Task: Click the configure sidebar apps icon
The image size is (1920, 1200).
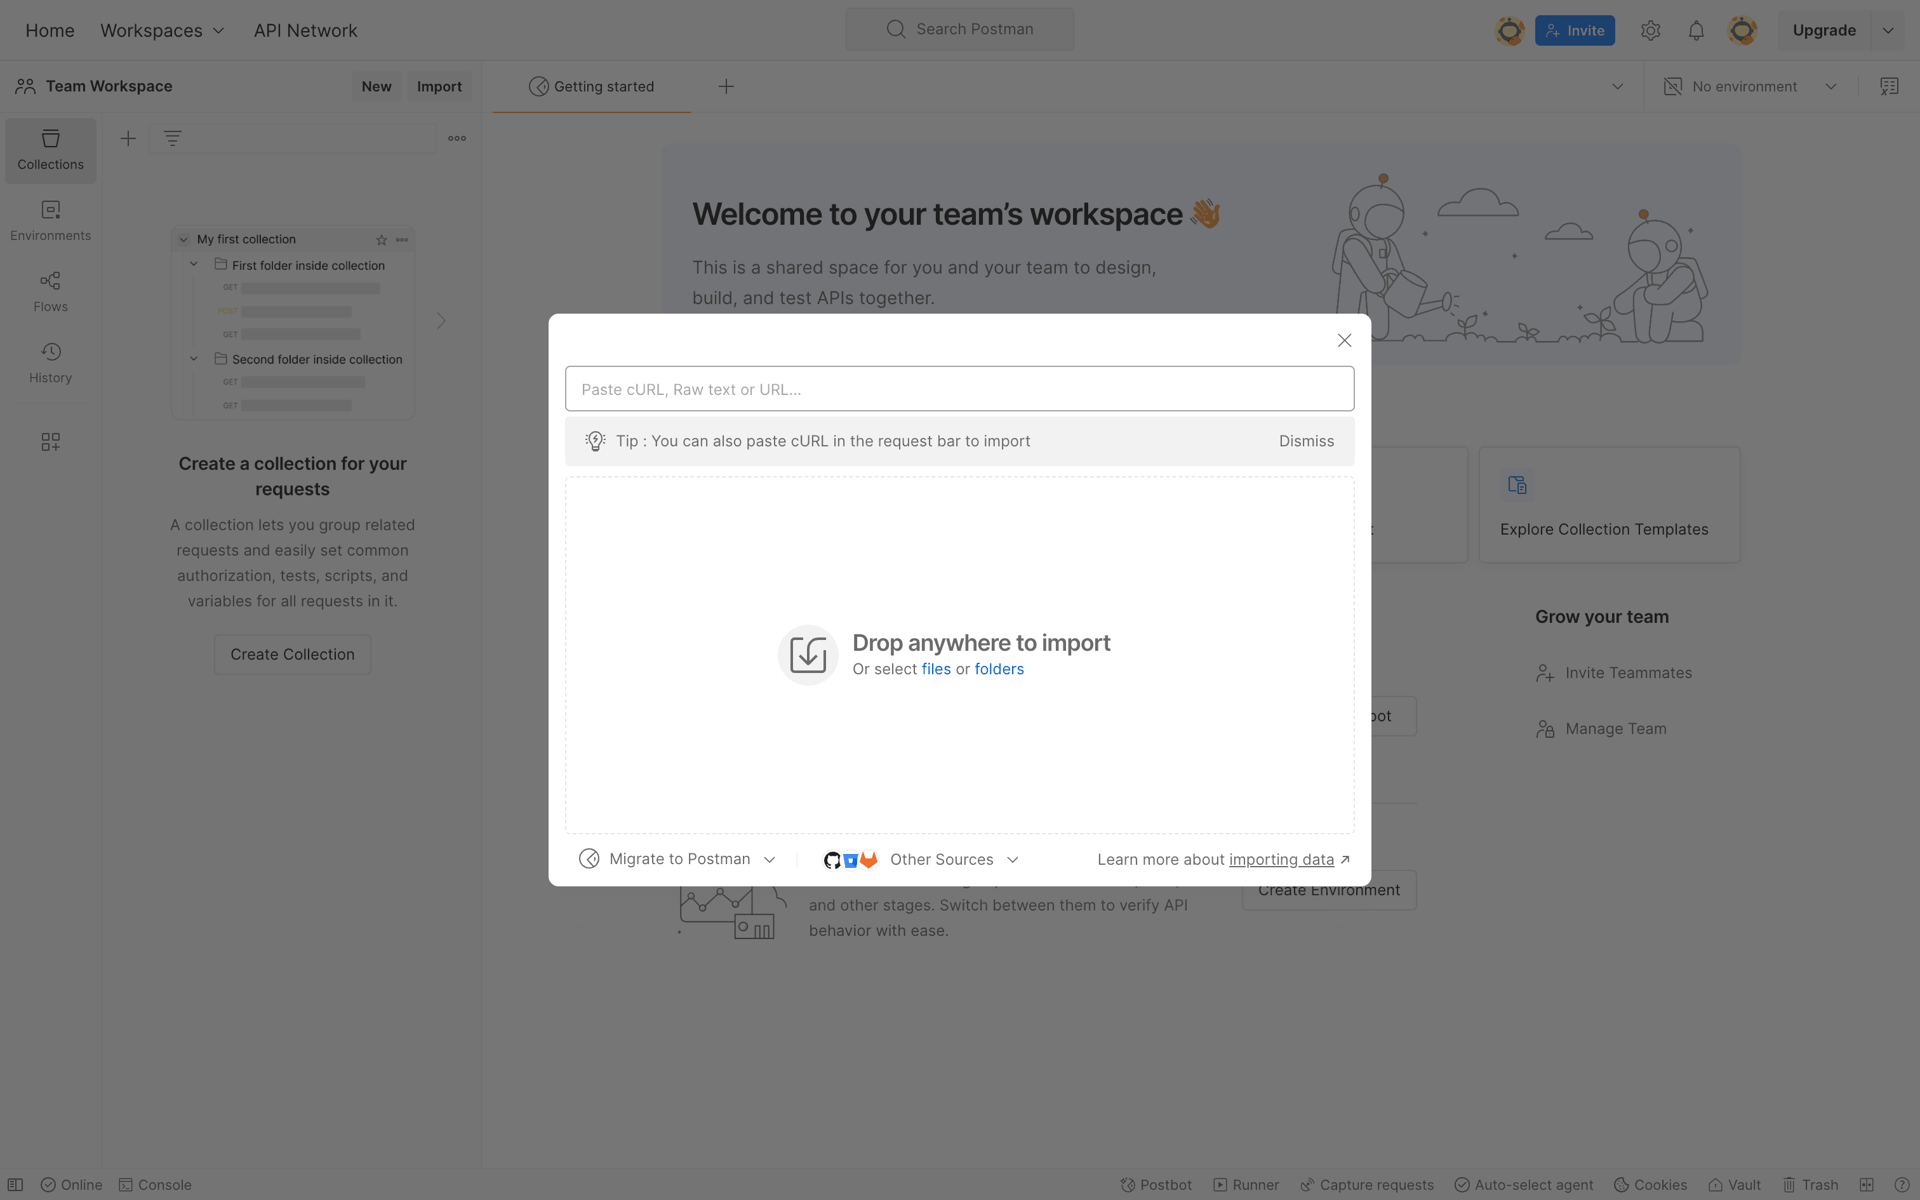Action: click(50, 442)
